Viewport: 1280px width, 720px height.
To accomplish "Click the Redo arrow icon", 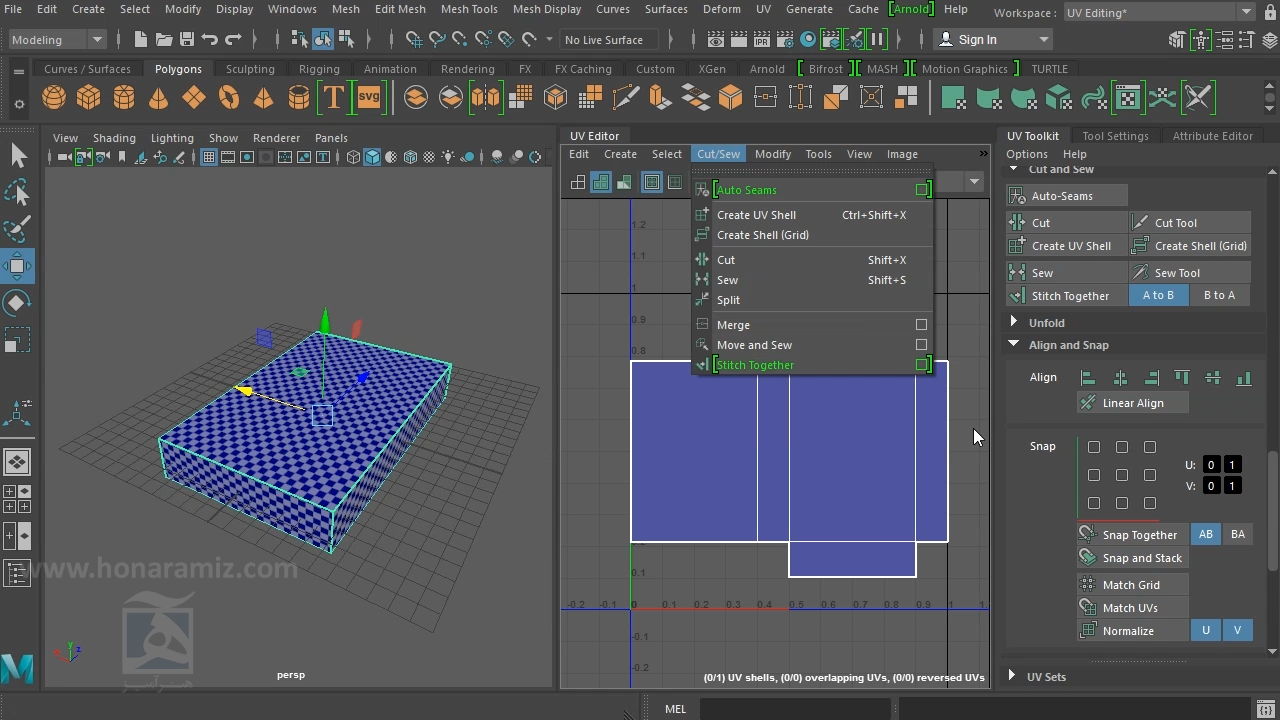I will click(x=233, y=40).
